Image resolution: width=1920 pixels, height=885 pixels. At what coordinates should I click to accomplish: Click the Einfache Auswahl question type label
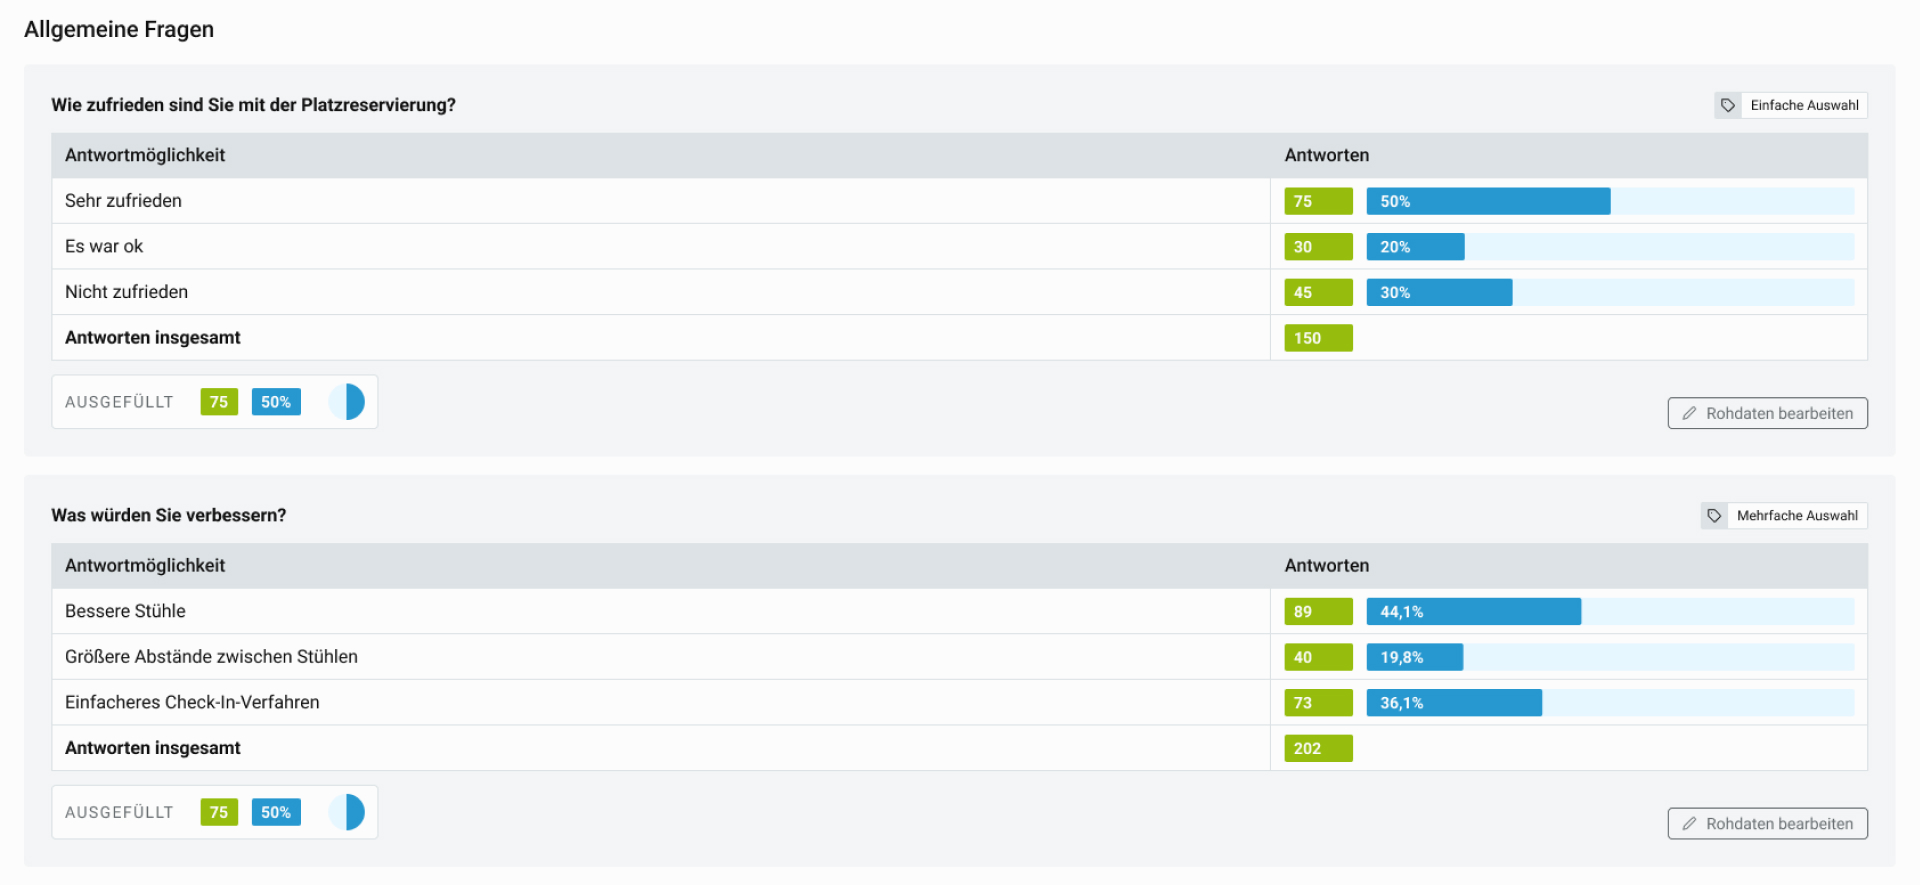(x=1804, y=105)
